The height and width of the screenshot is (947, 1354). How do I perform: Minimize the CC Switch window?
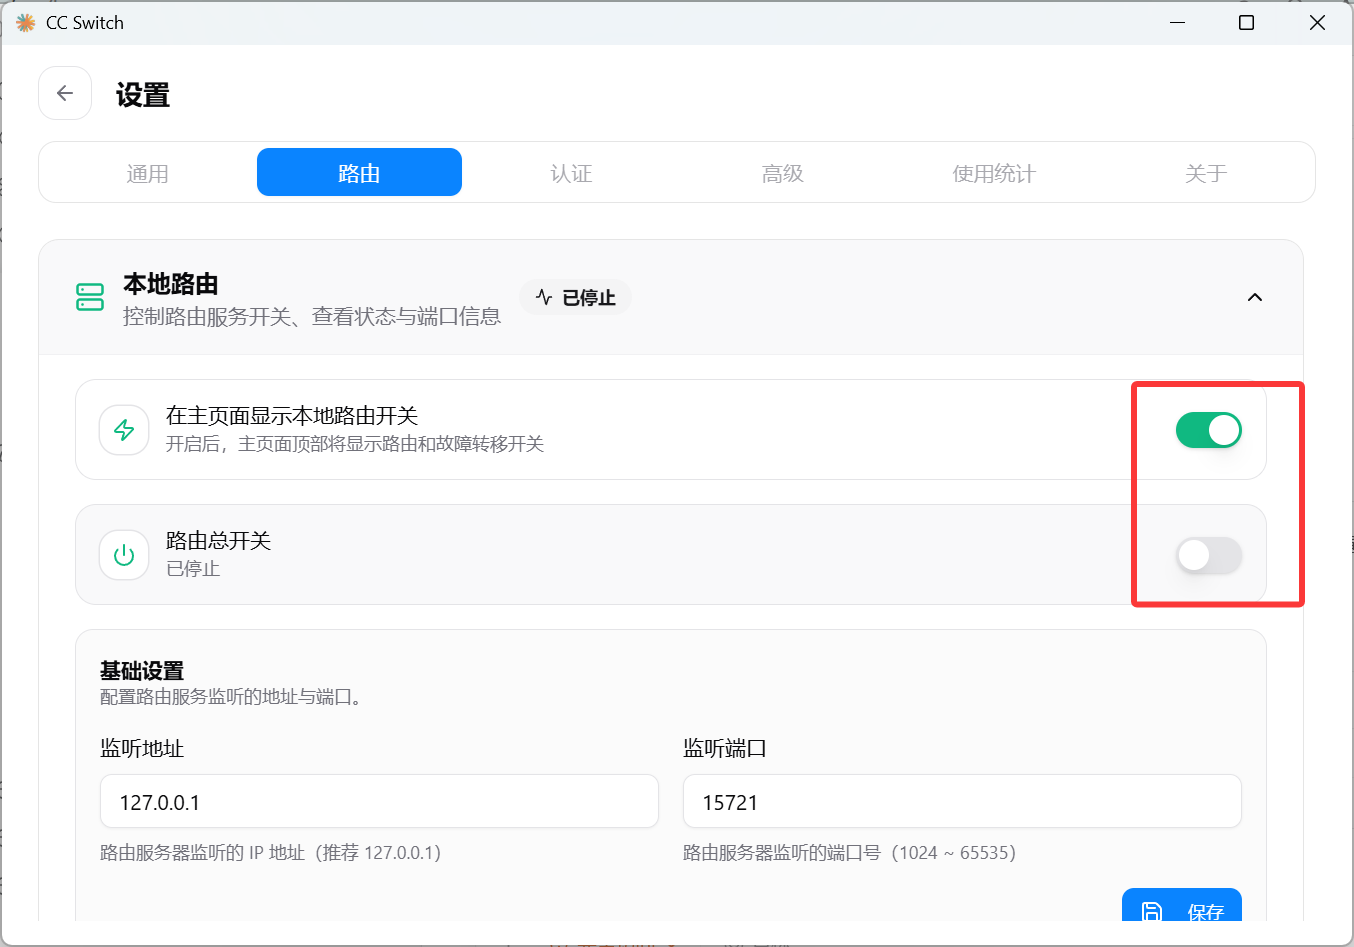click(x=1177, y=22)
